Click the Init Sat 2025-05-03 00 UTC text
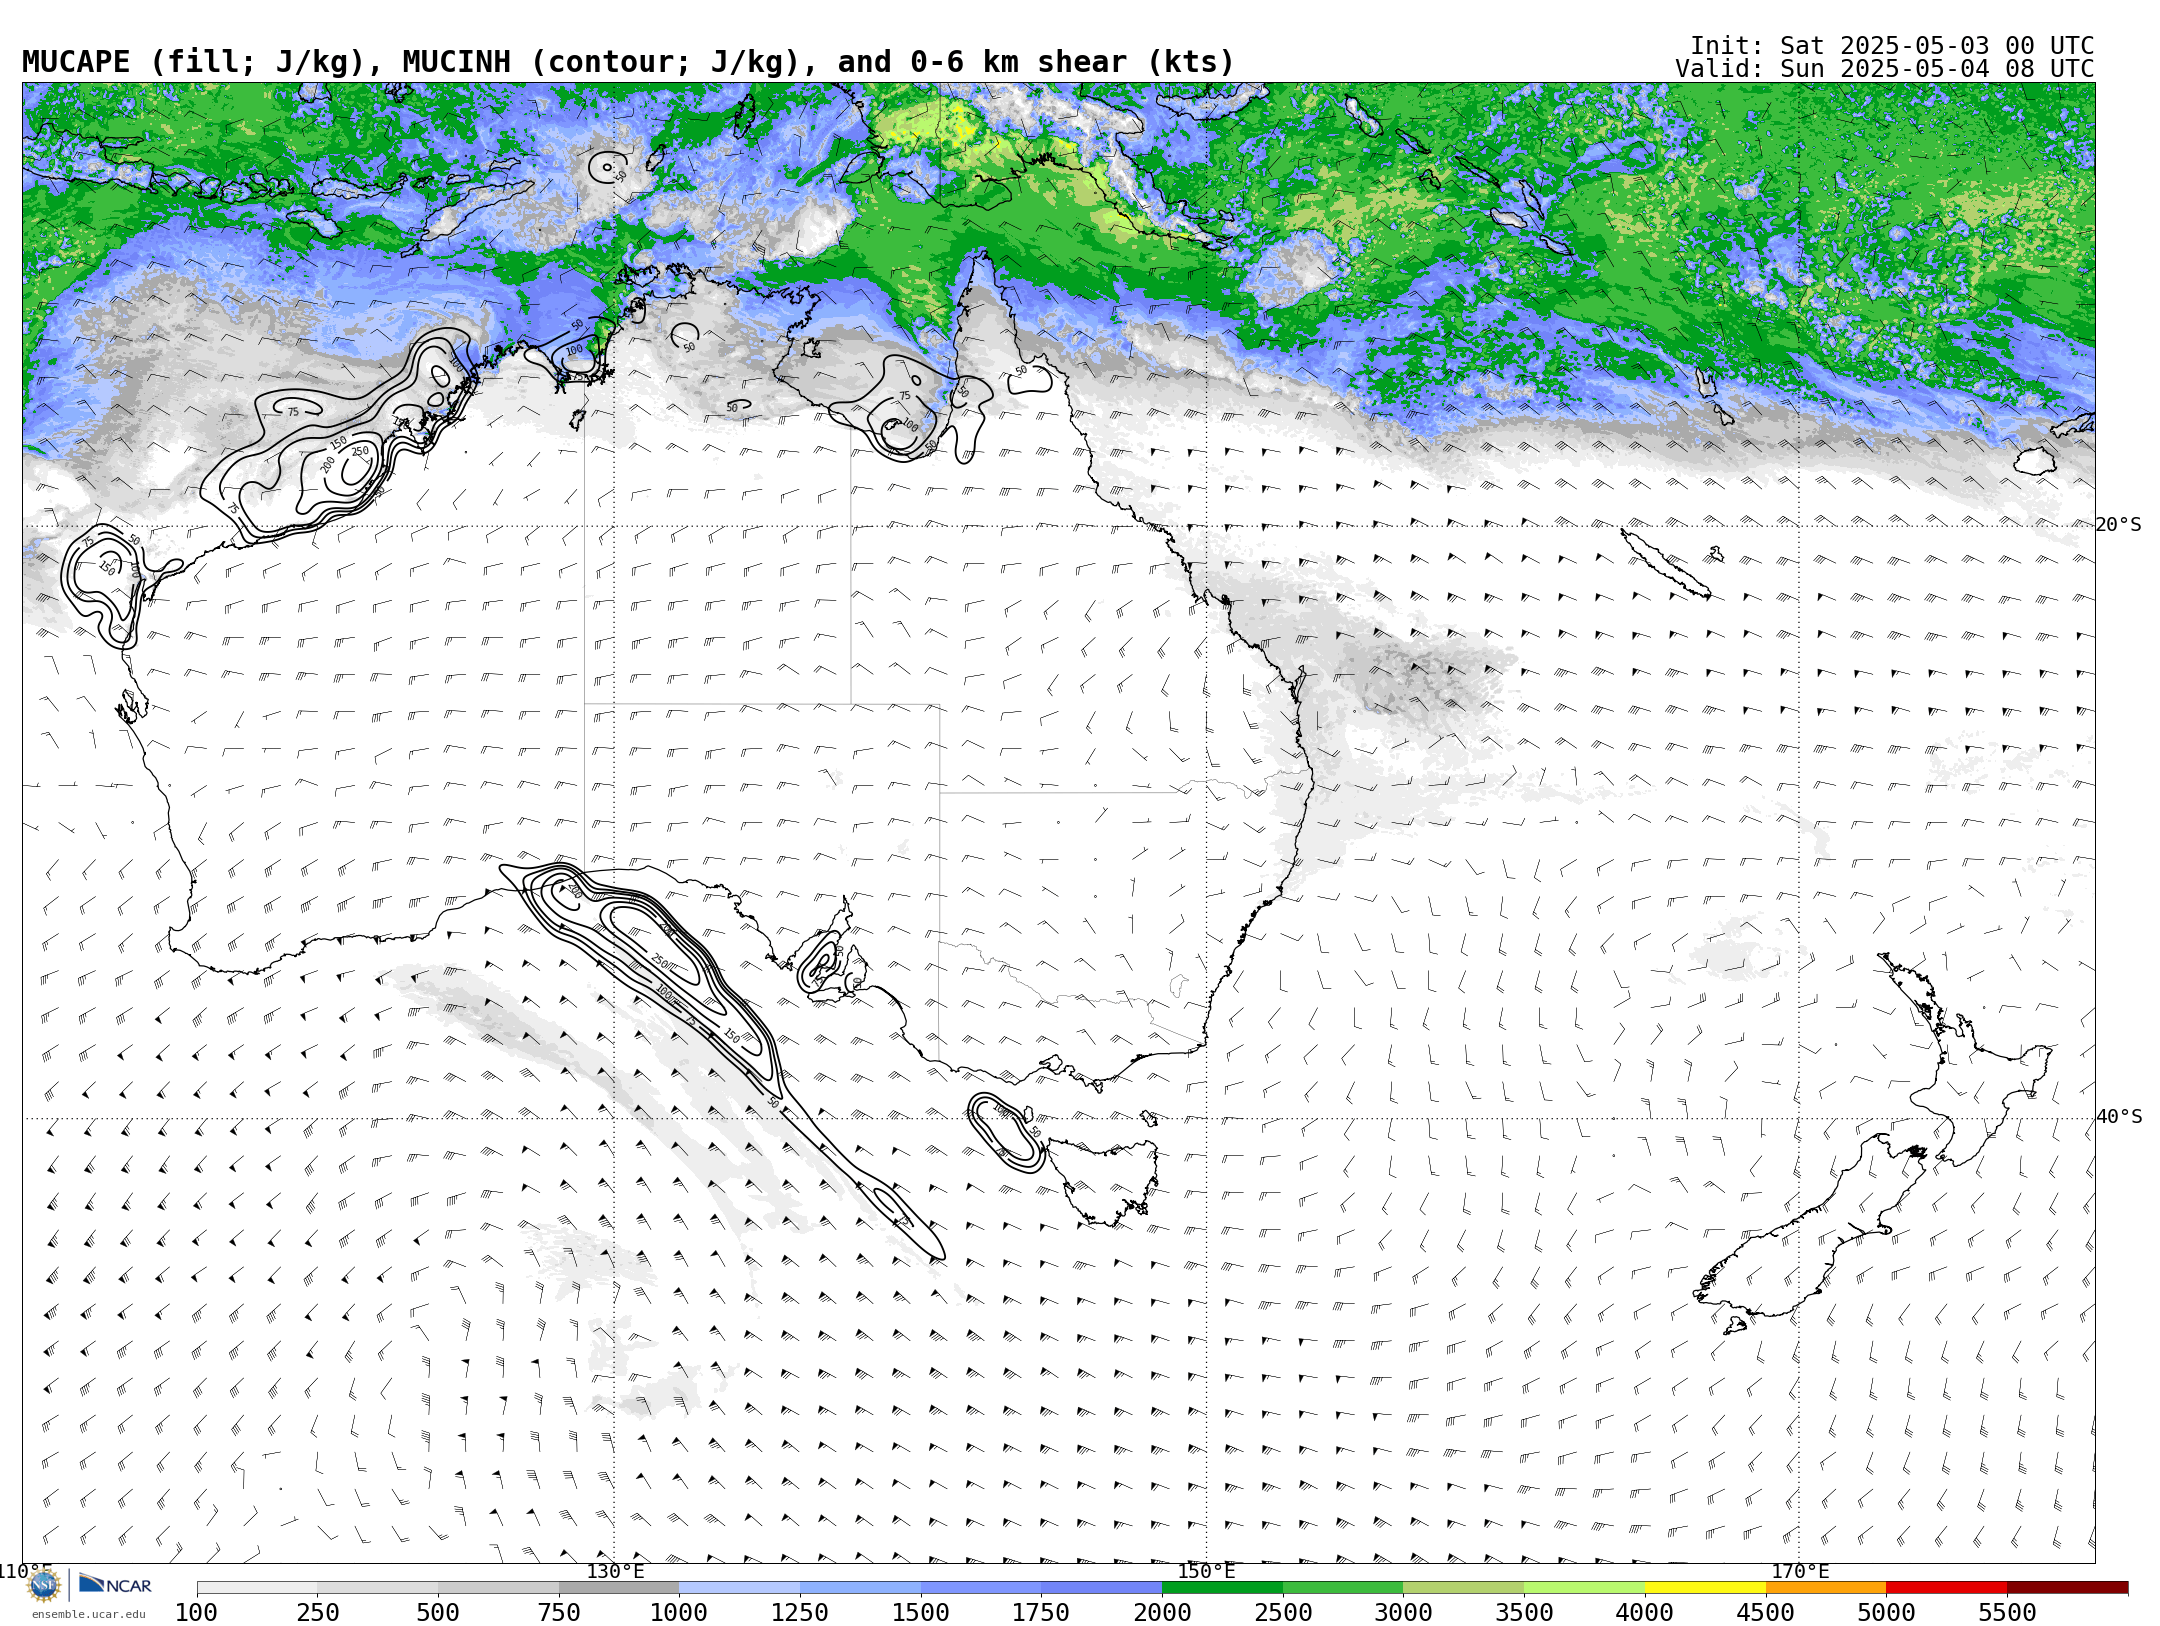Image resolution: width=2160 pixels, height=1626 pixels. (1892, 46)
